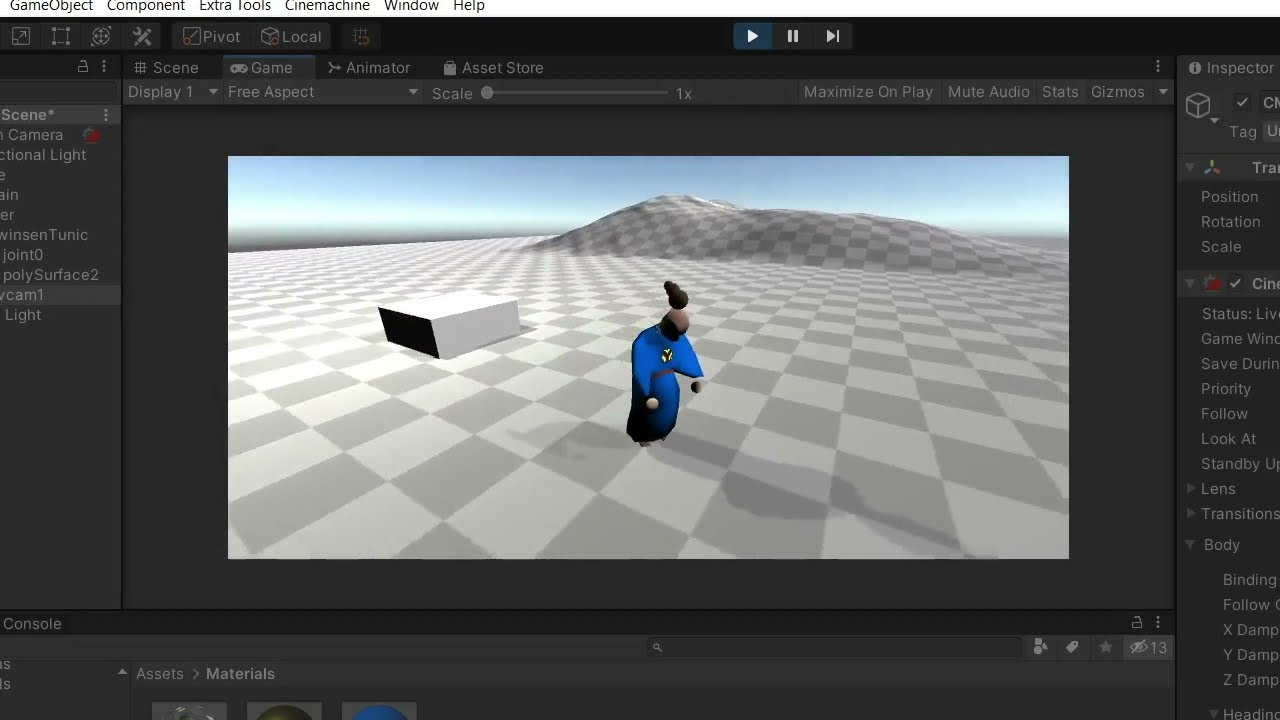1280x720 pixels.
Task: Select the Scale tool in toolbar
Action: [21, 37]
